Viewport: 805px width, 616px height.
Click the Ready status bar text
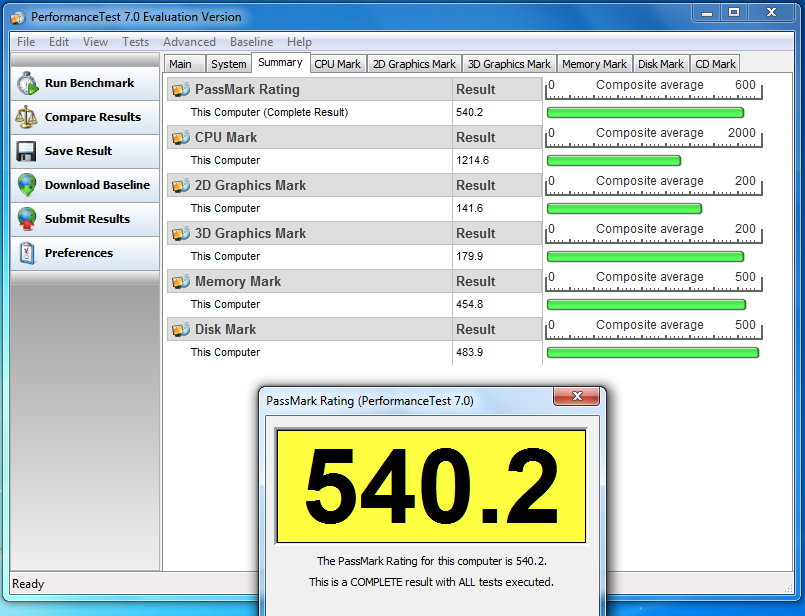pos(28,584)
